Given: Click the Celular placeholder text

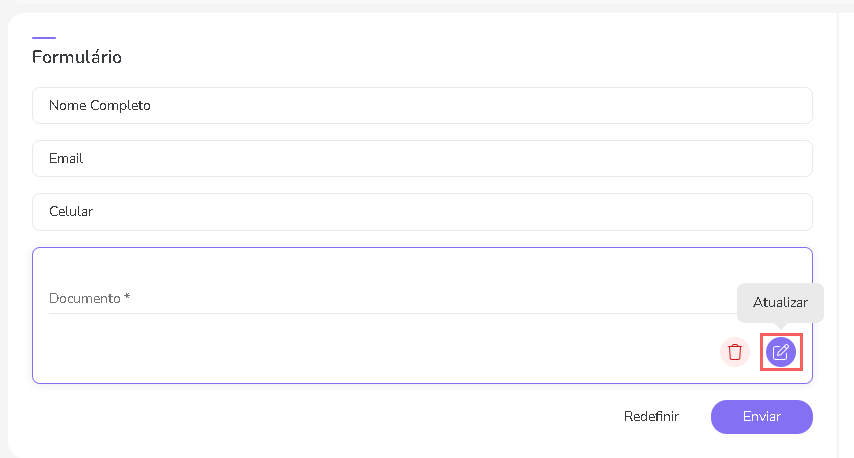Looking at the screenshot, I should 71,212.
